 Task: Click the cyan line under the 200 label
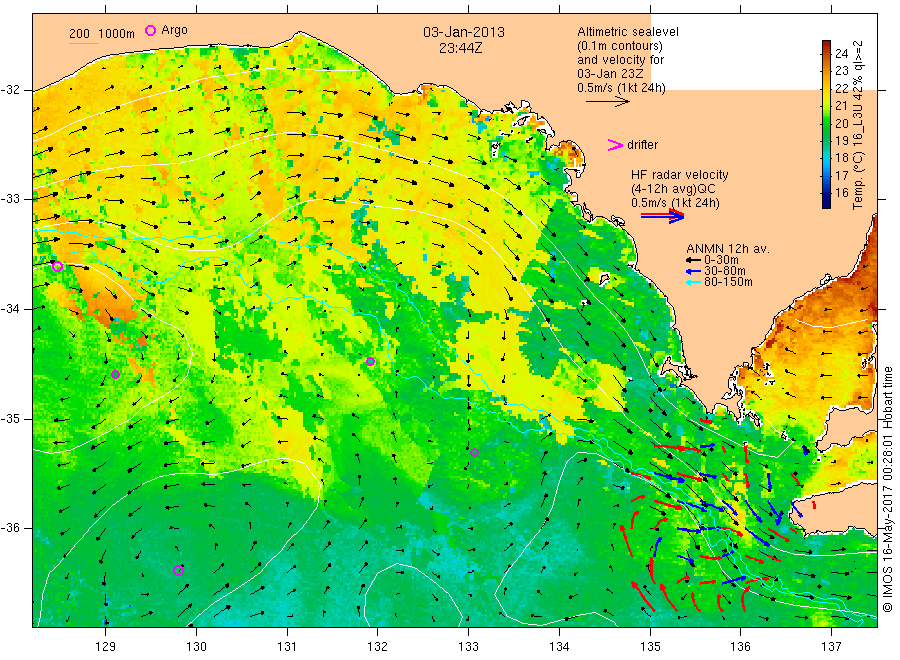(x=83, y=43)
